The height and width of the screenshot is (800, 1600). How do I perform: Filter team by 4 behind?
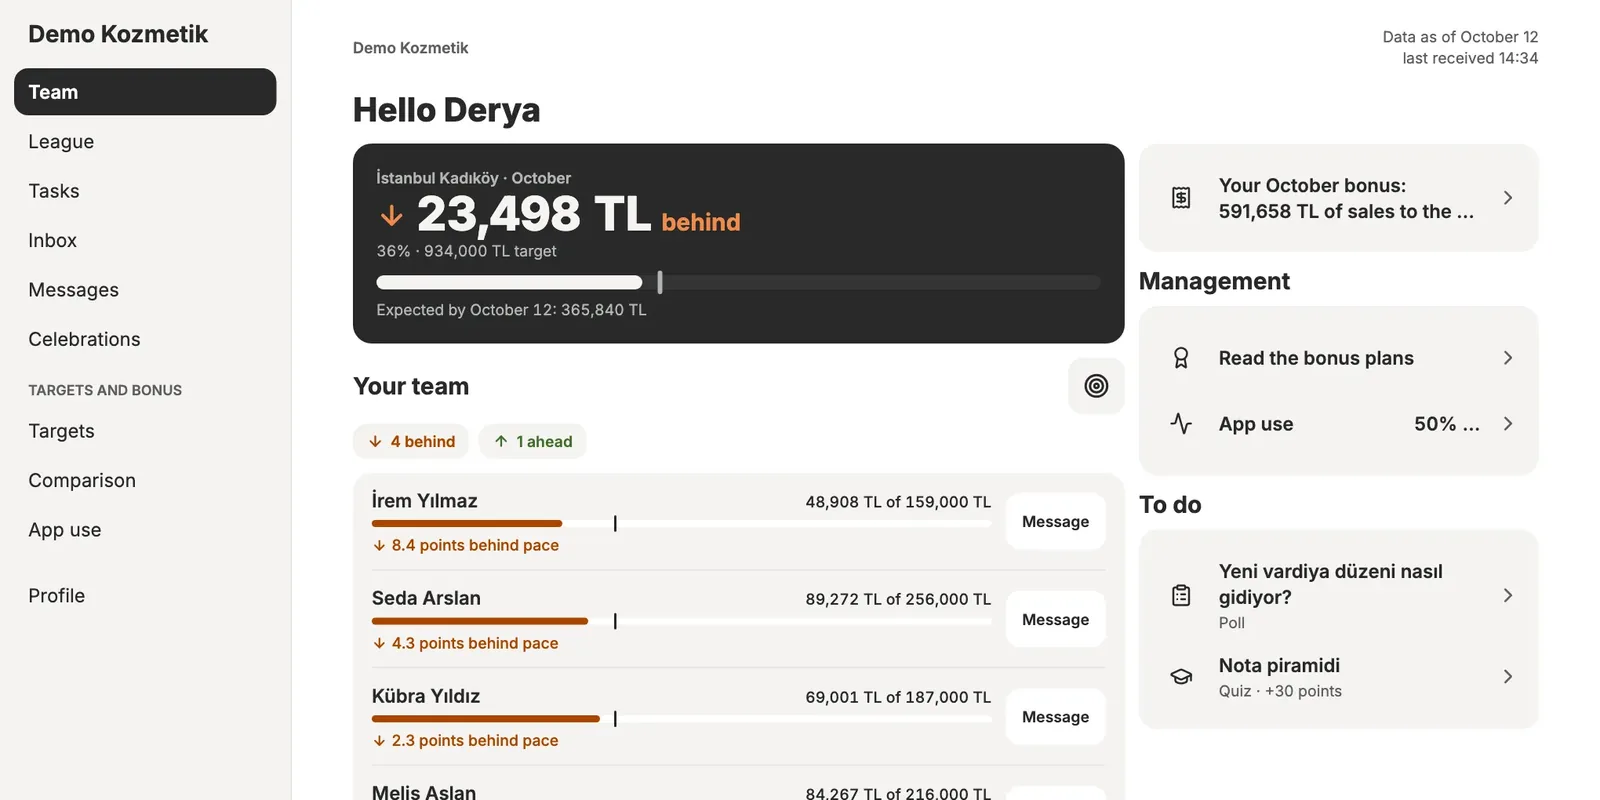pyautogui.click(x=411, y=441)
